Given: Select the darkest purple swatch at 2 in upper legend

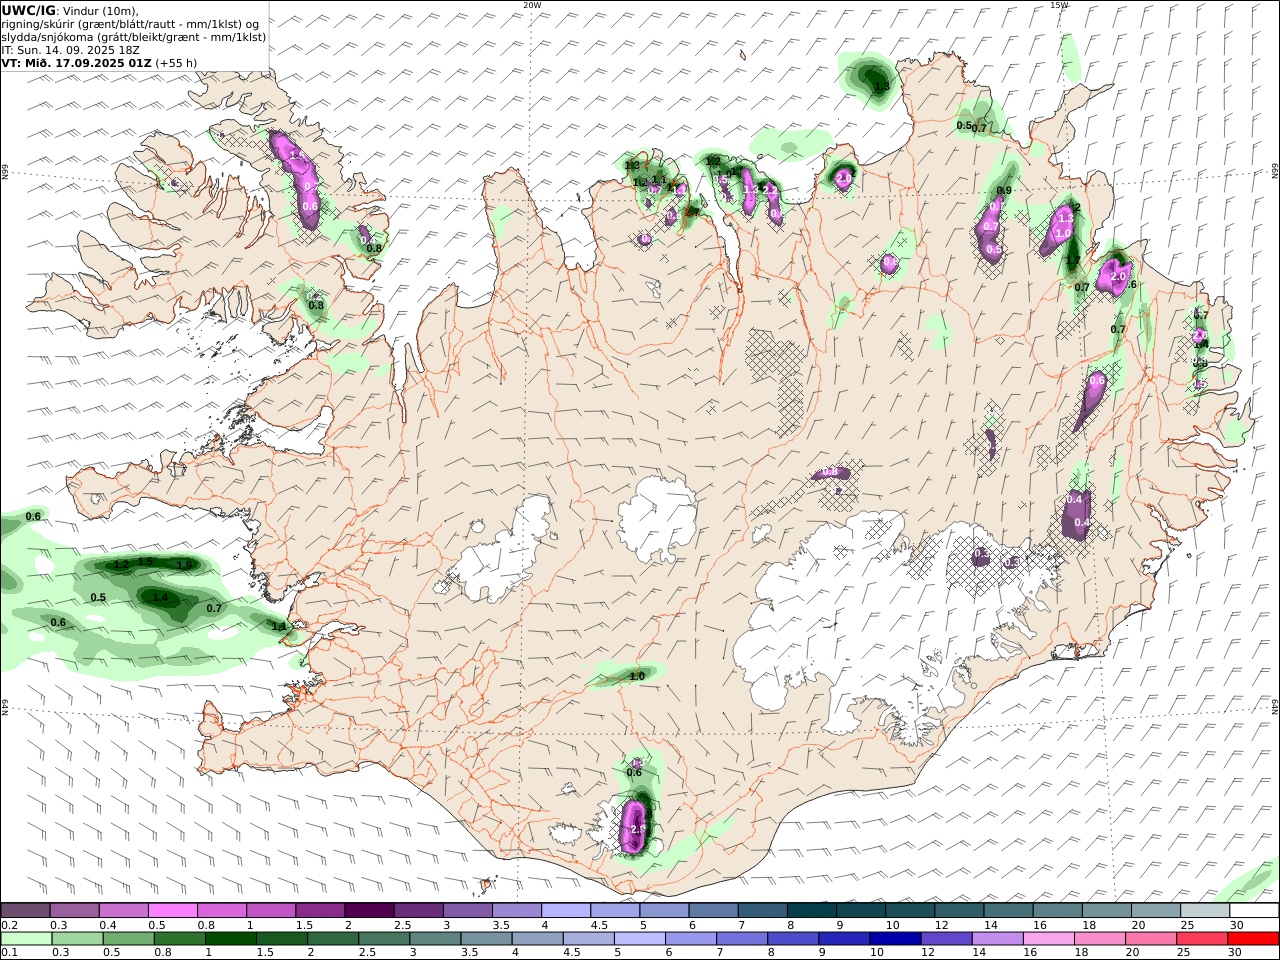Looking at the screenshot, I should click(369, 911).
